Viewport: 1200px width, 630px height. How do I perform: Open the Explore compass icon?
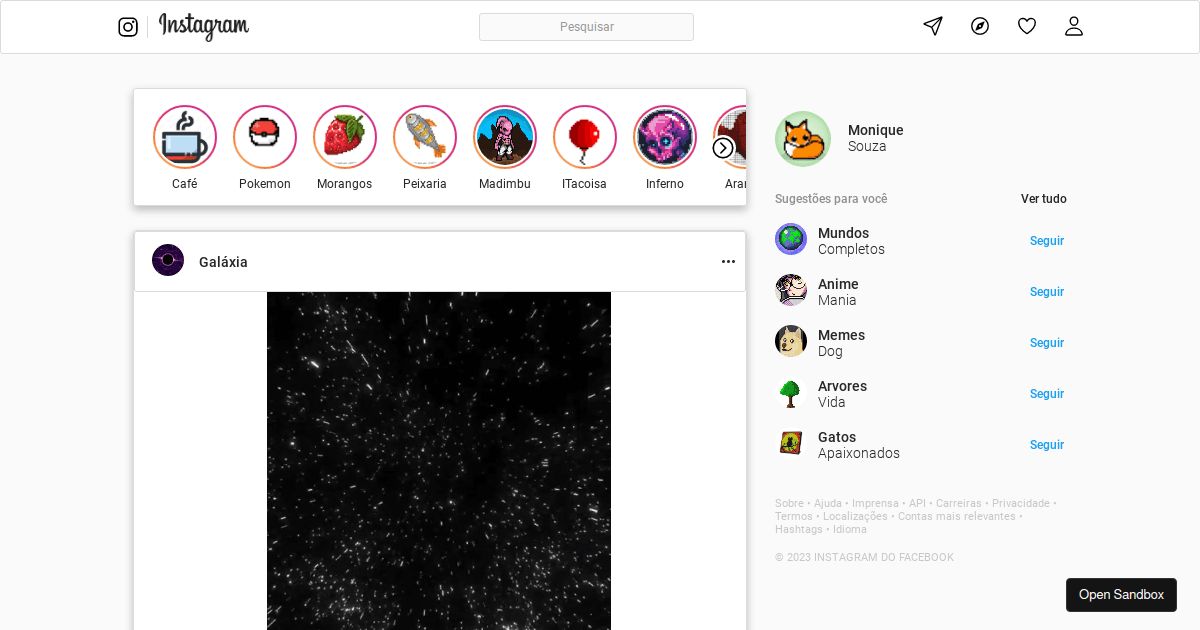point(979,26)
